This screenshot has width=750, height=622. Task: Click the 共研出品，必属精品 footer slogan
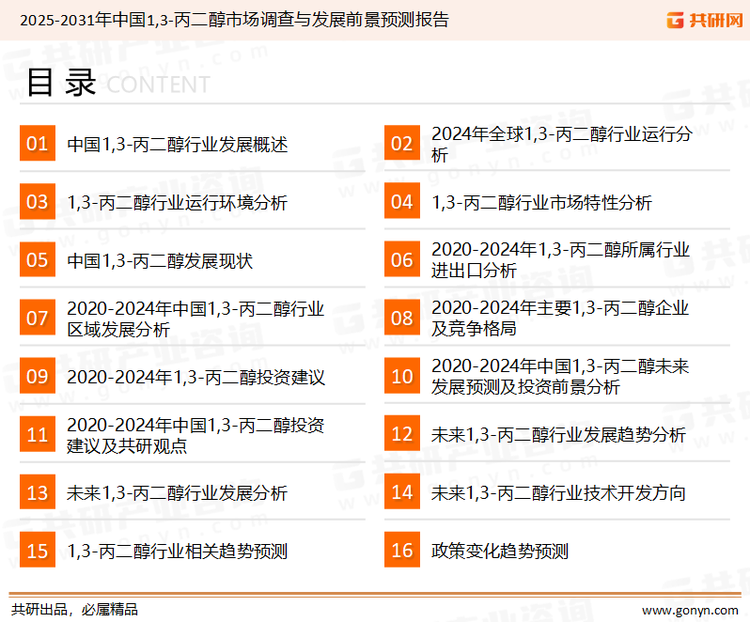pyautogui.click(x=75, y=610)
